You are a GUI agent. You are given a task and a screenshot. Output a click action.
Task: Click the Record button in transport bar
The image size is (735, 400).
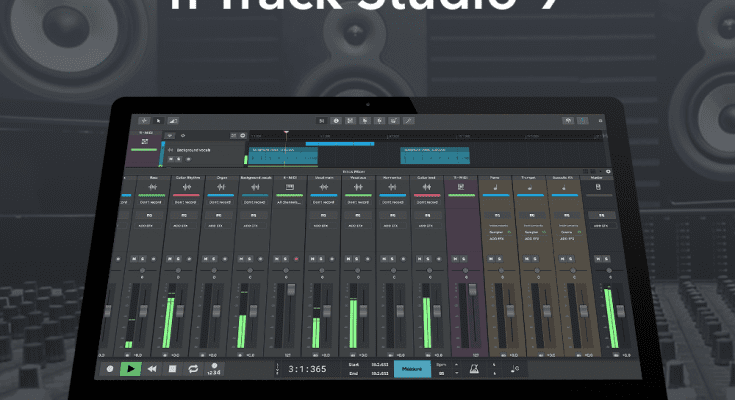(111, 368)
